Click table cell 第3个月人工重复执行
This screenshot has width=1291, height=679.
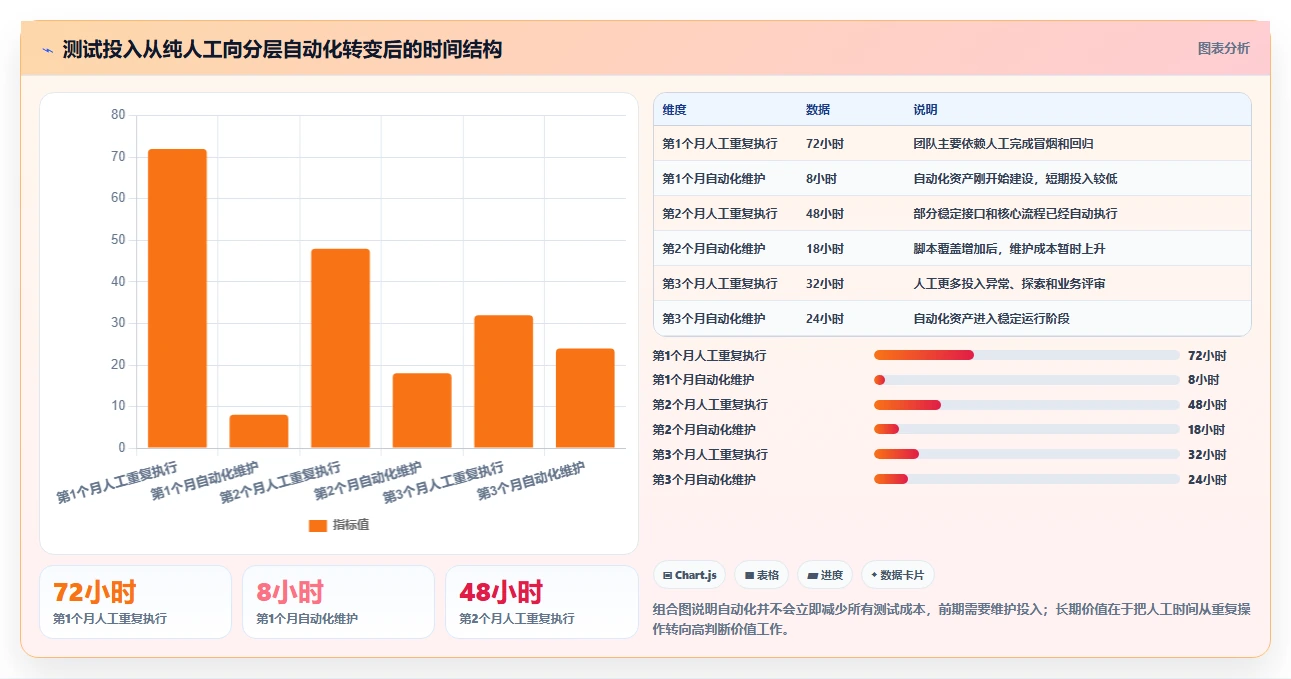click(720, 284)
